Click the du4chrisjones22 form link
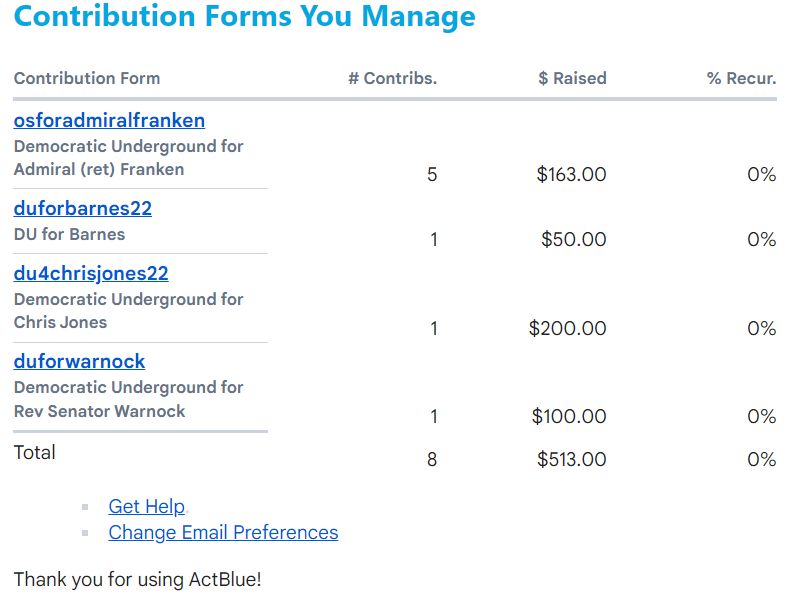 [x=91, y=274]
